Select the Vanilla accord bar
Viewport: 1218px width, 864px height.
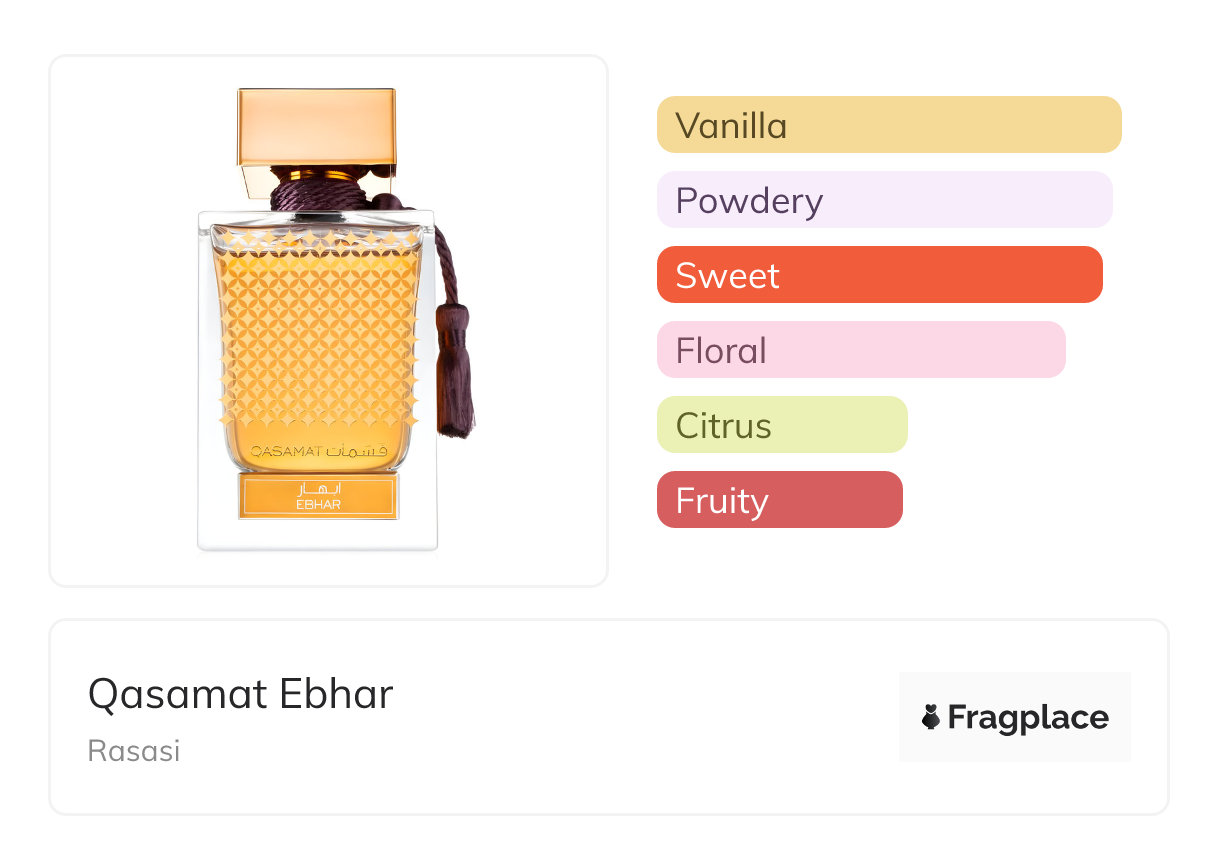coord(888,125)
